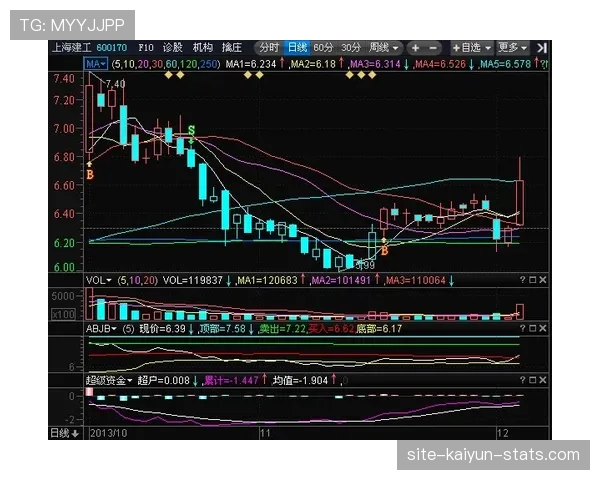Screen dimensions: 600x480
Task: Click the x100 volume scale label
Action: [64, 314]
